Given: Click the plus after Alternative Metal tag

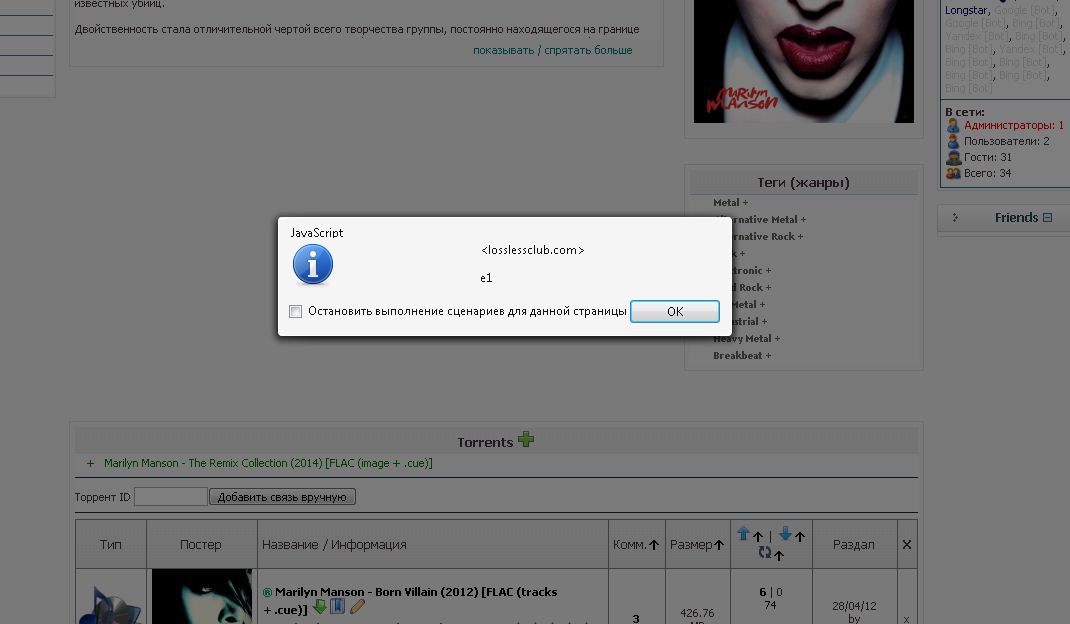Looking at the screenshot, I should pyautogui.click(x=803, y=220).
